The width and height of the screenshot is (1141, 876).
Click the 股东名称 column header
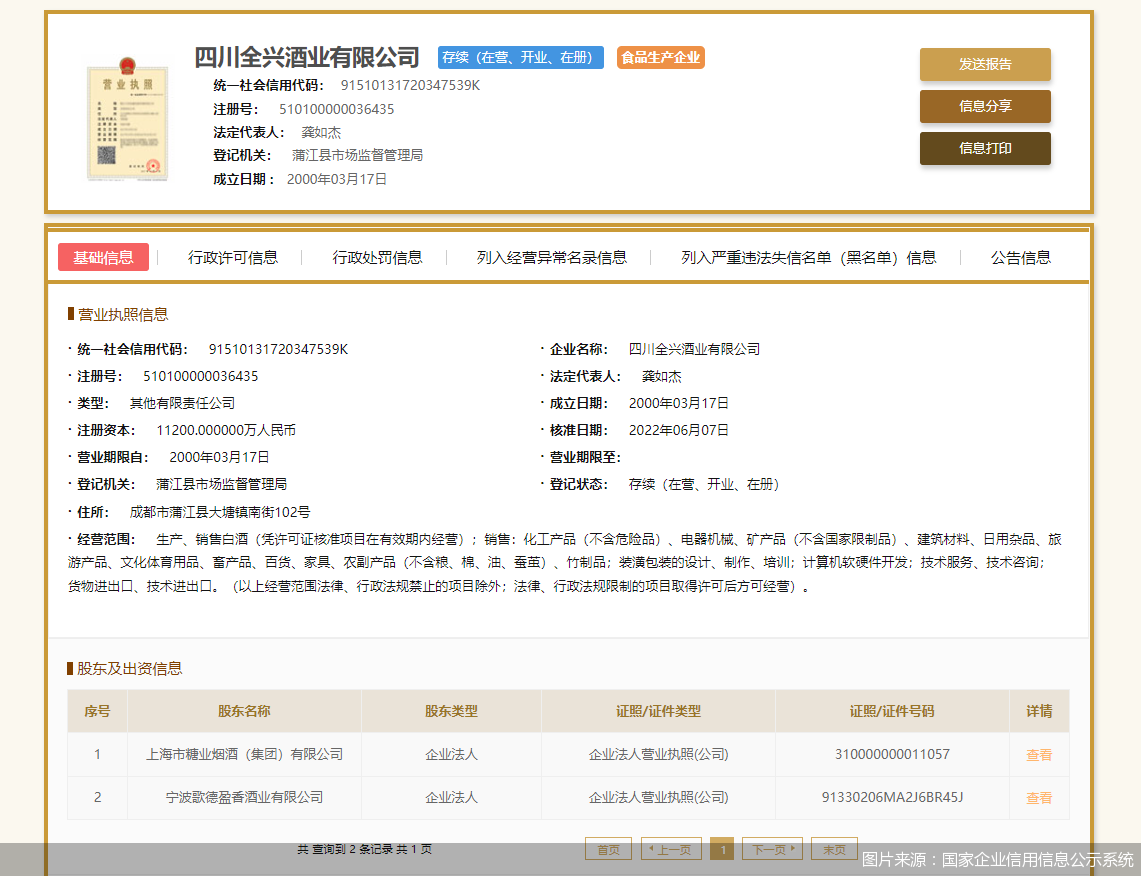point(244,711)
